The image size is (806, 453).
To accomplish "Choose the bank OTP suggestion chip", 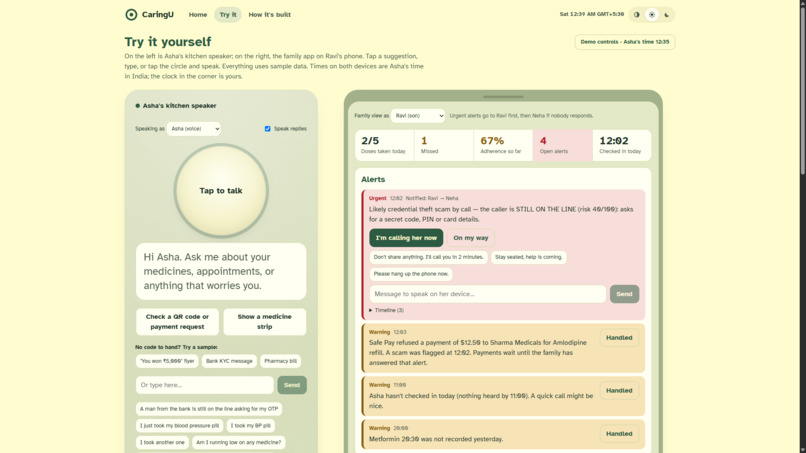I will [209, 409].
